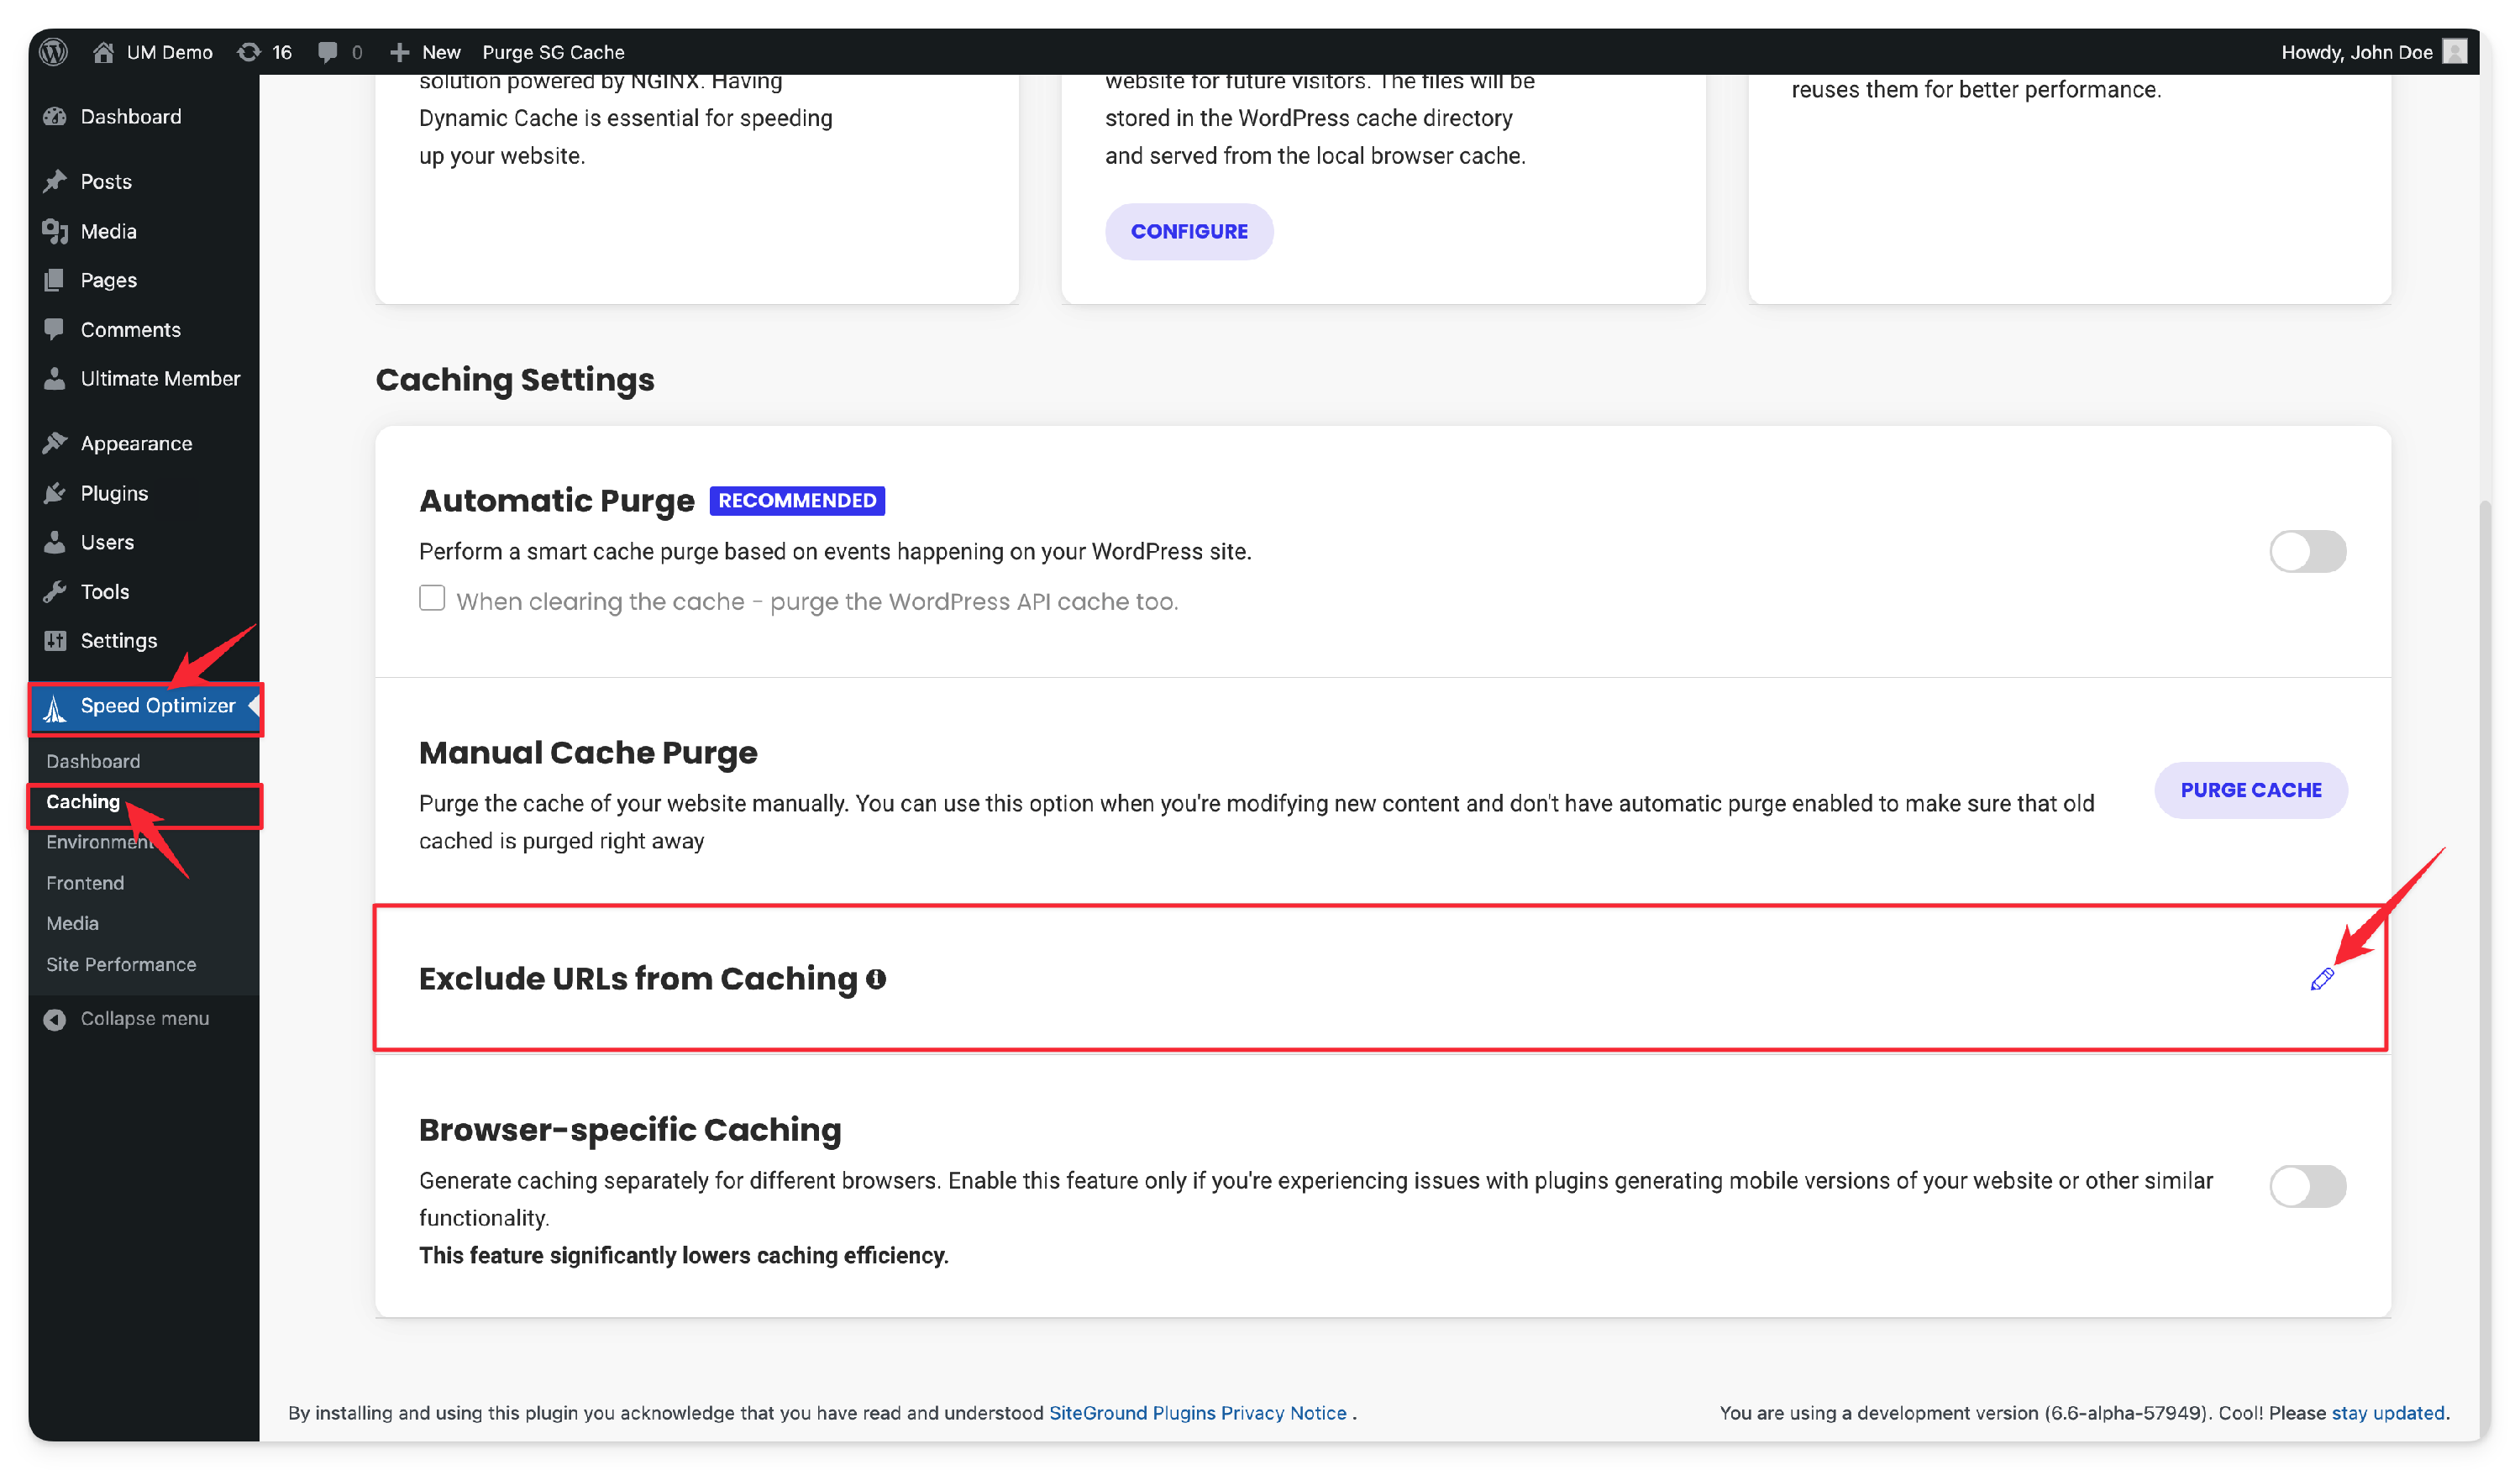This screenshot has height=1470, width=2520.
Task: Click the Pages icon in sidebar
Action: 55,281
